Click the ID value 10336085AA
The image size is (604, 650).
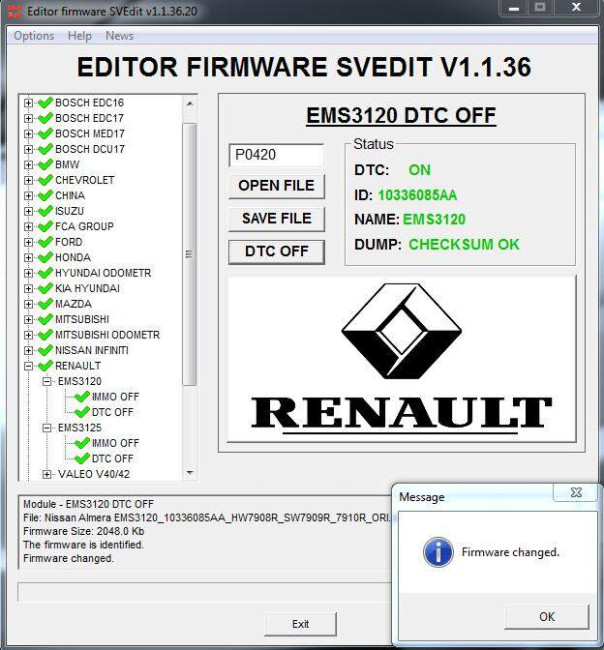coord(417,195)
